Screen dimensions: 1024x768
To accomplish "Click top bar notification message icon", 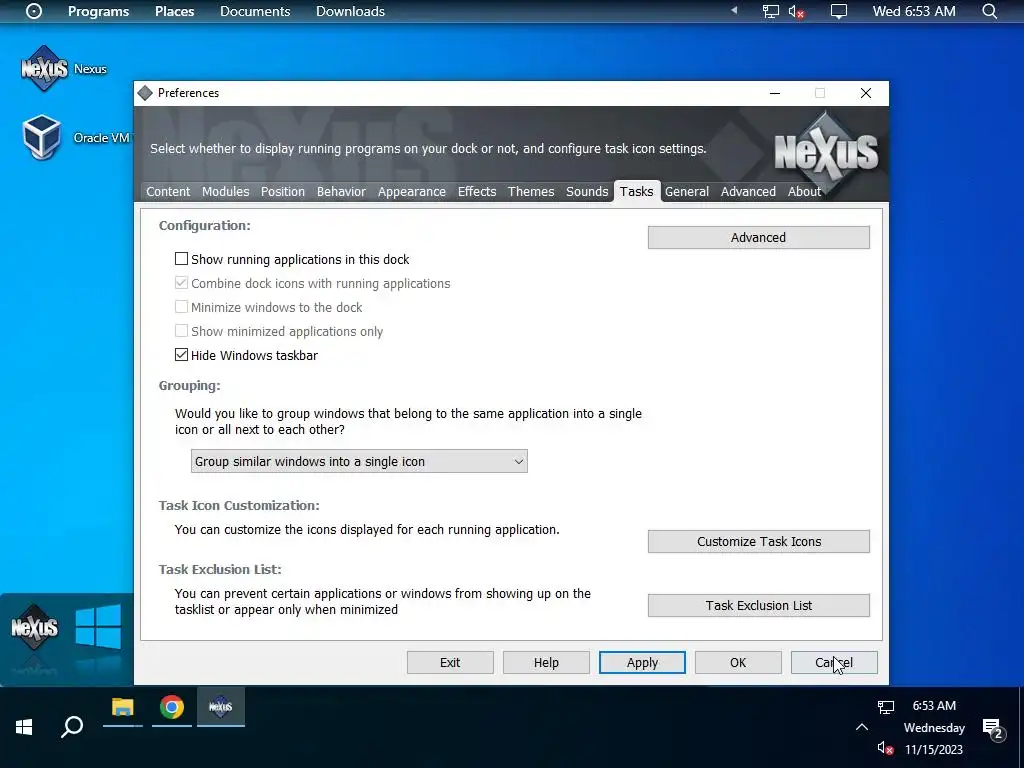I will pos(839,11).
